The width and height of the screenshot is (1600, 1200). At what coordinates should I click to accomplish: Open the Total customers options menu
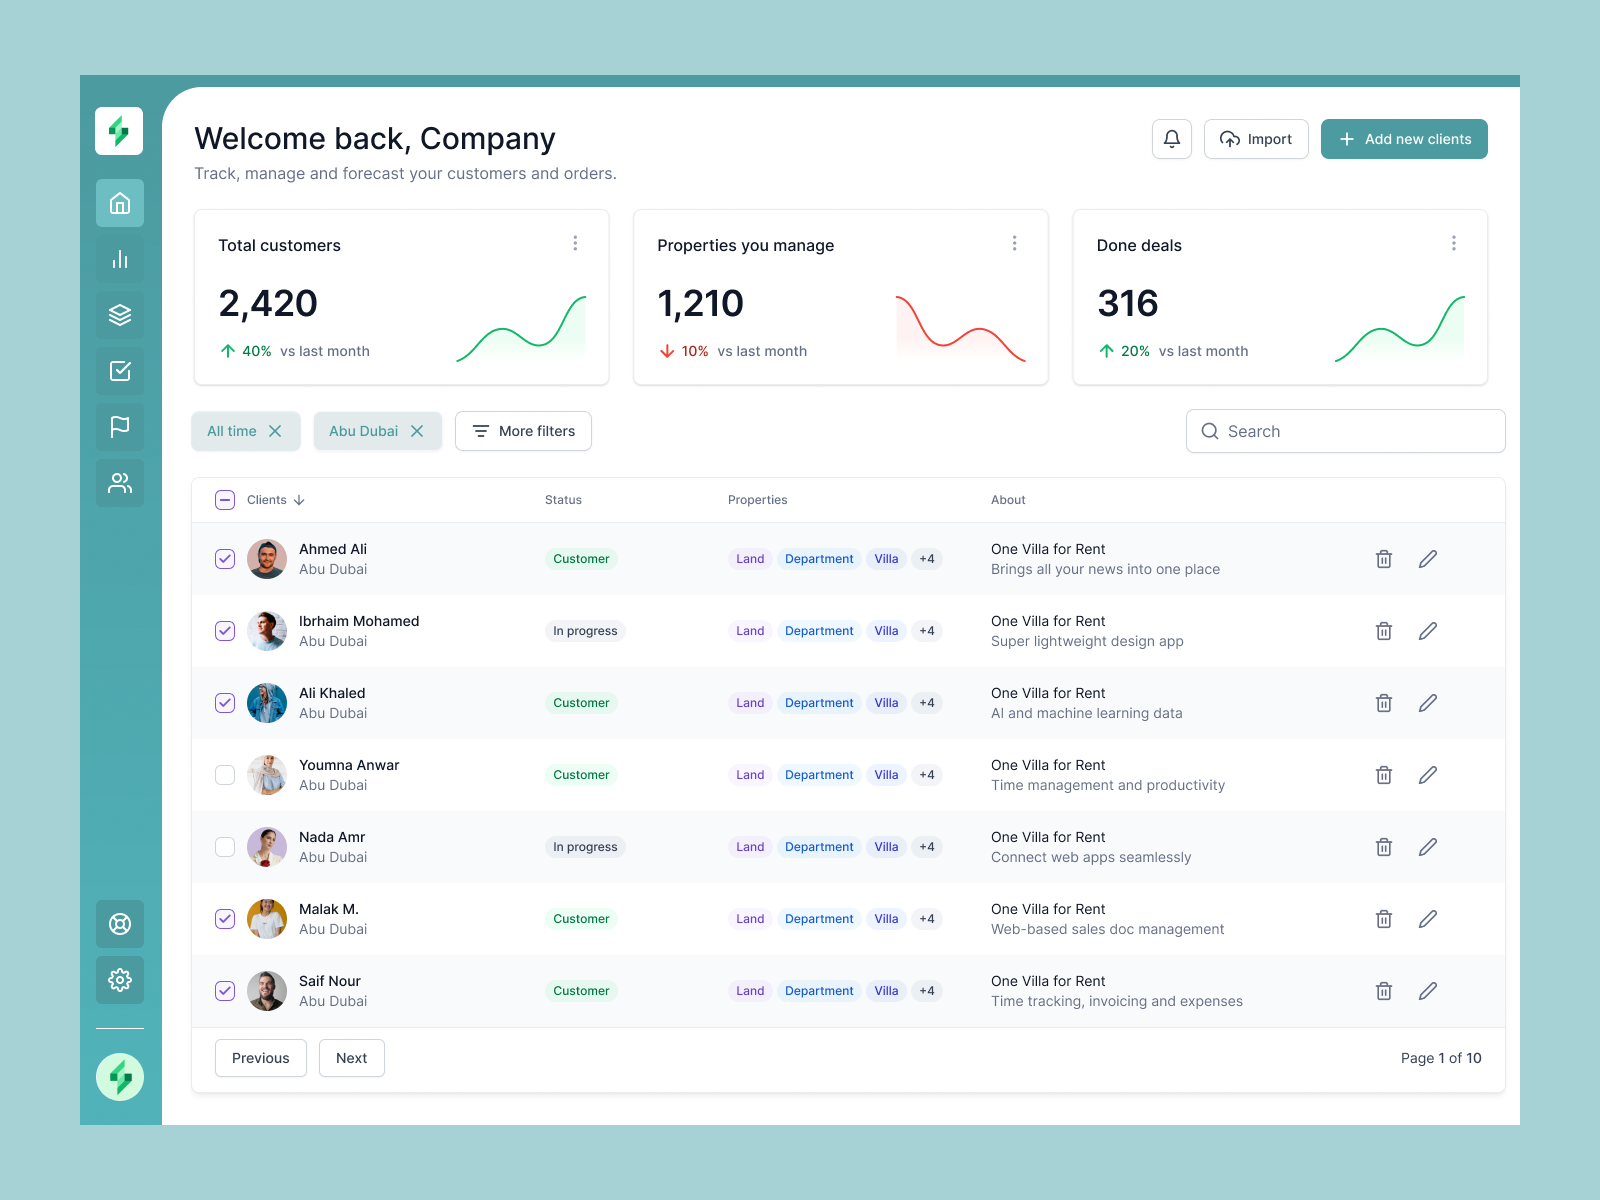575,242
